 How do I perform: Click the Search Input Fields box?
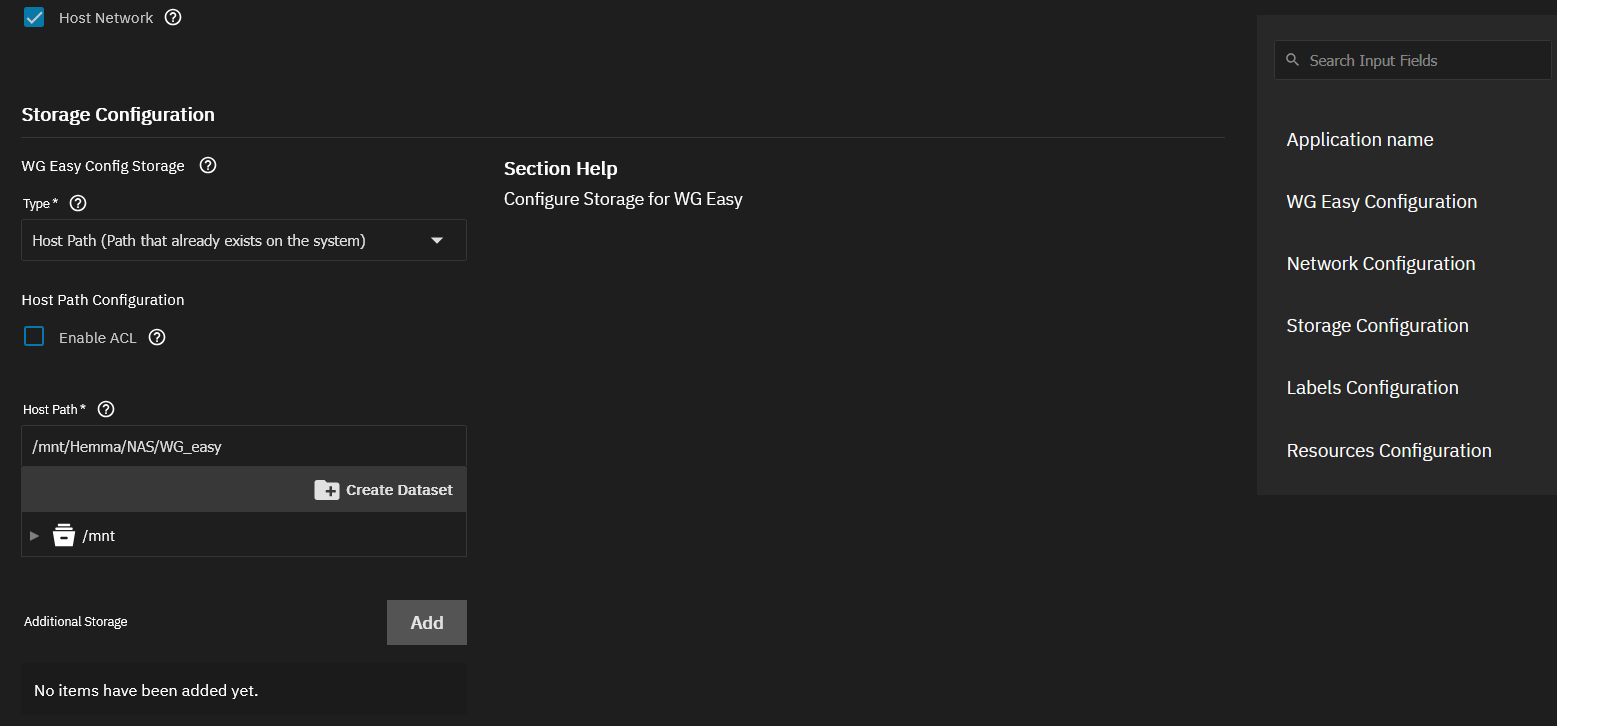point(1412,60)
